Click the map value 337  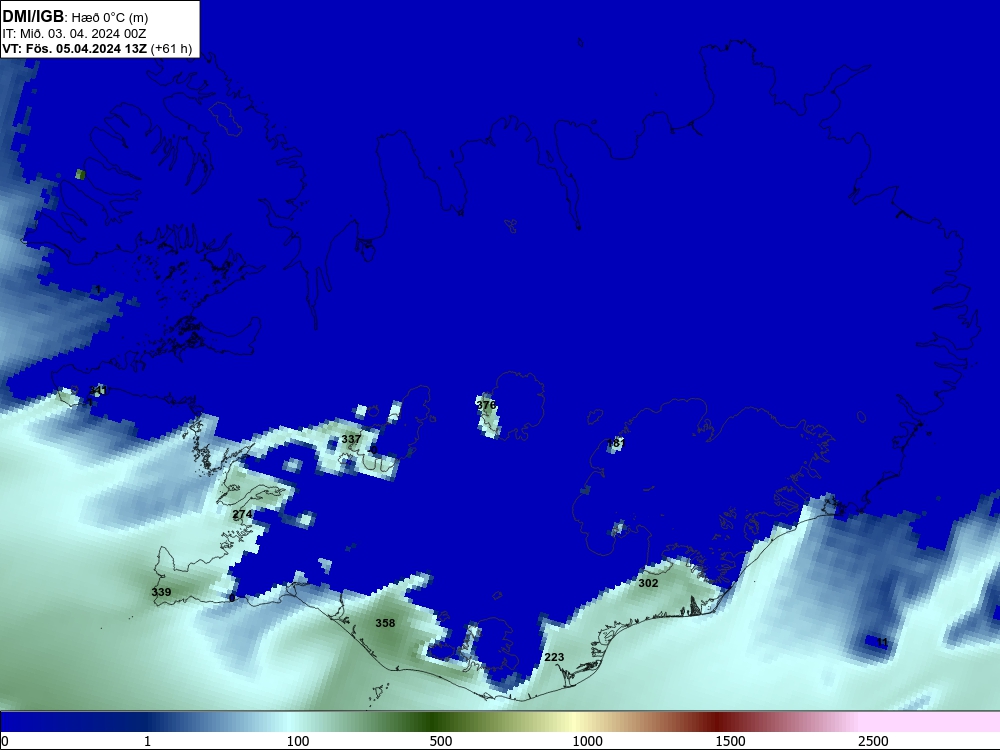[351, 439]
